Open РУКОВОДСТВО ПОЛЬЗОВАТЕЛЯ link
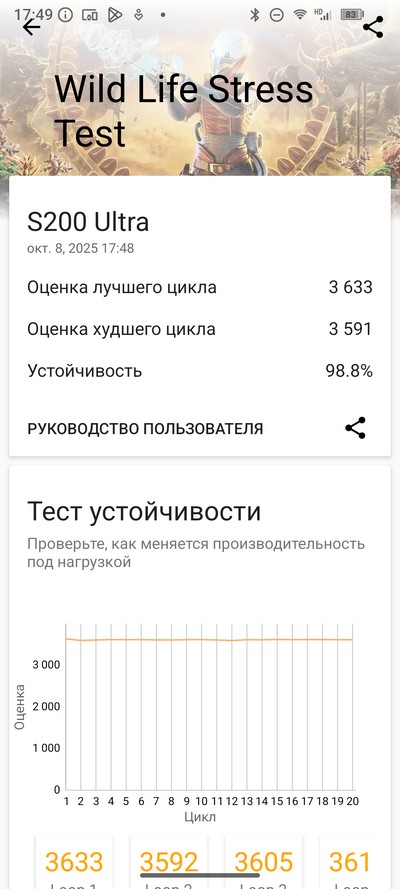The image size is (400, 889). (145, 429)
